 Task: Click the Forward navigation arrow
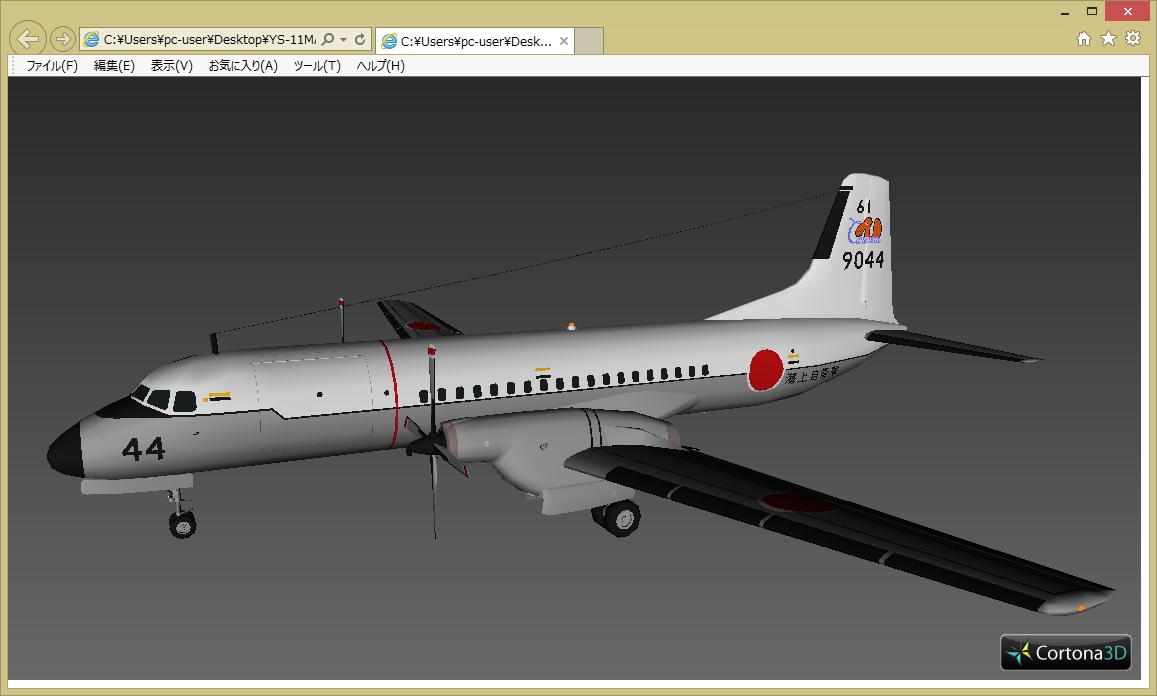[x=62, y=39]
